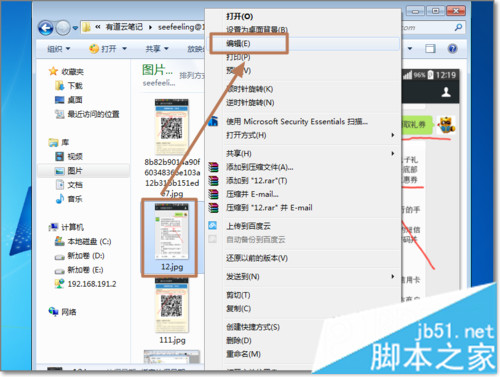Open the 组织 toolbar dropdown
Screen dimensions: 500x377
click(59, 49)
